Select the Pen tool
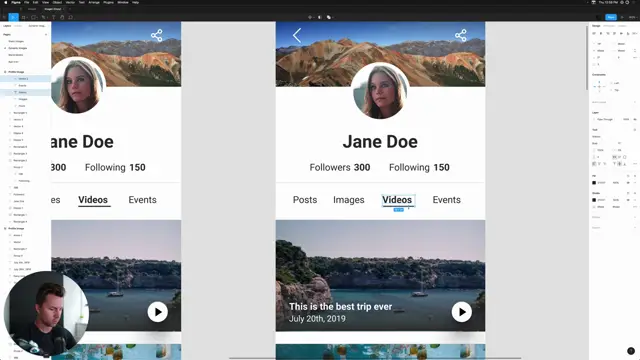The height and width of the screenshot is (360, 640). coord(44,17)
